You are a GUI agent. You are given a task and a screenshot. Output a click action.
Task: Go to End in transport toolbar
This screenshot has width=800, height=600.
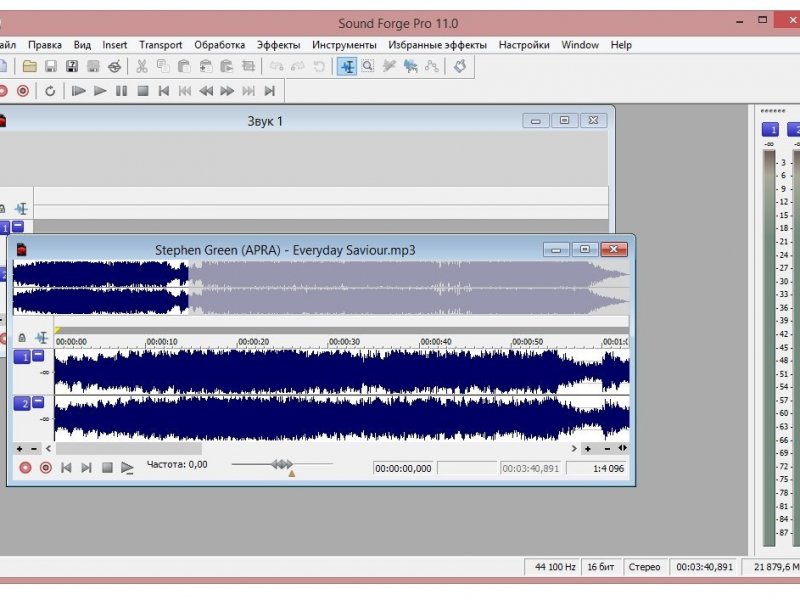270,91
